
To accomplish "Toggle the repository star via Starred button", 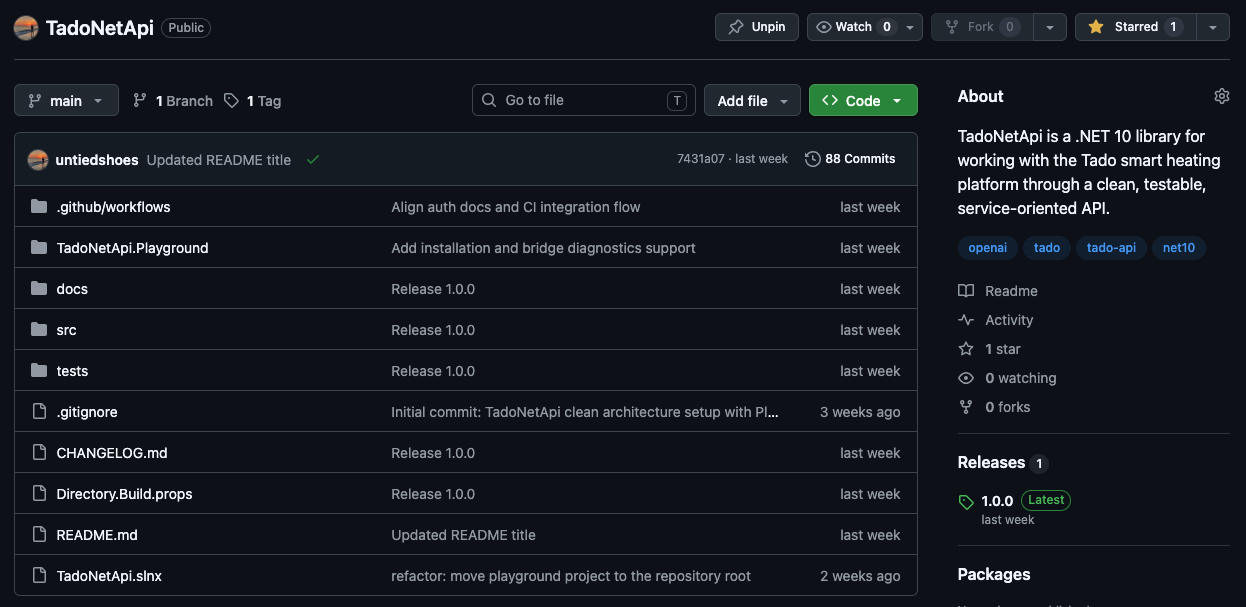I will [1134, 27].
